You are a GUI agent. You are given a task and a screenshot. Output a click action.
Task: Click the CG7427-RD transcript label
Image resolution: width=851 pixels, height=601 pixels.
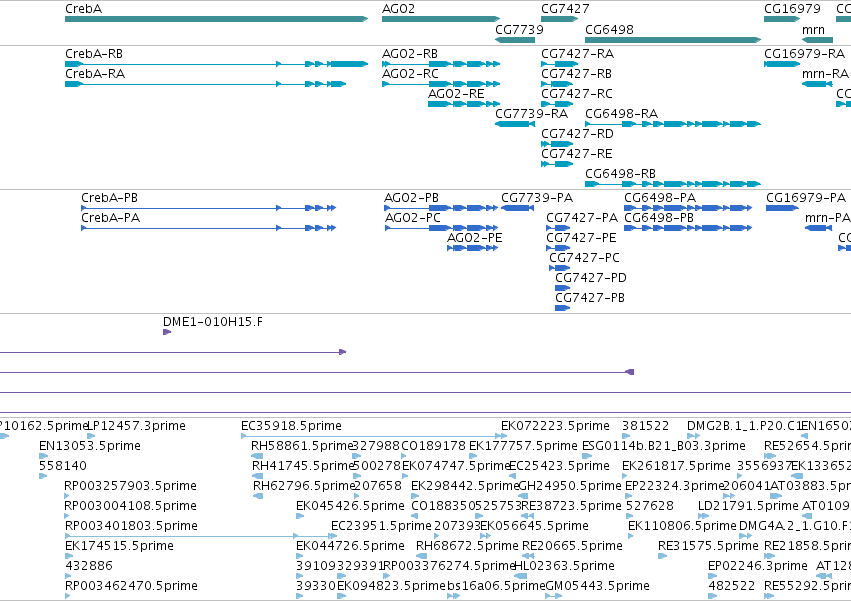577,134
